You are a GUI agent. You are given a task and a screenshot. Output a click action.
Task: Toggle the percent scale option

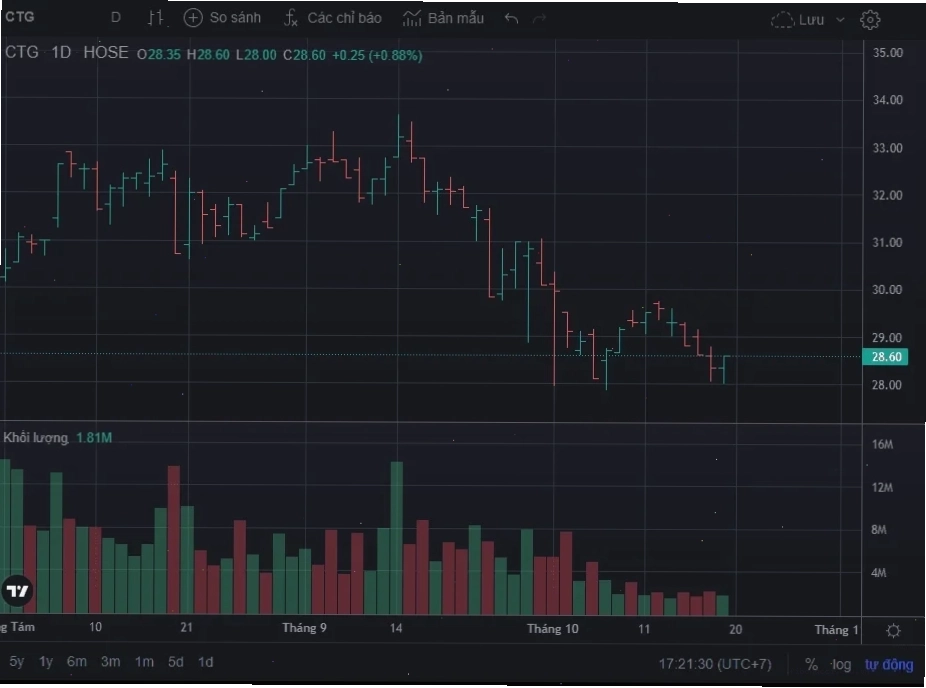tap(811, 664)
